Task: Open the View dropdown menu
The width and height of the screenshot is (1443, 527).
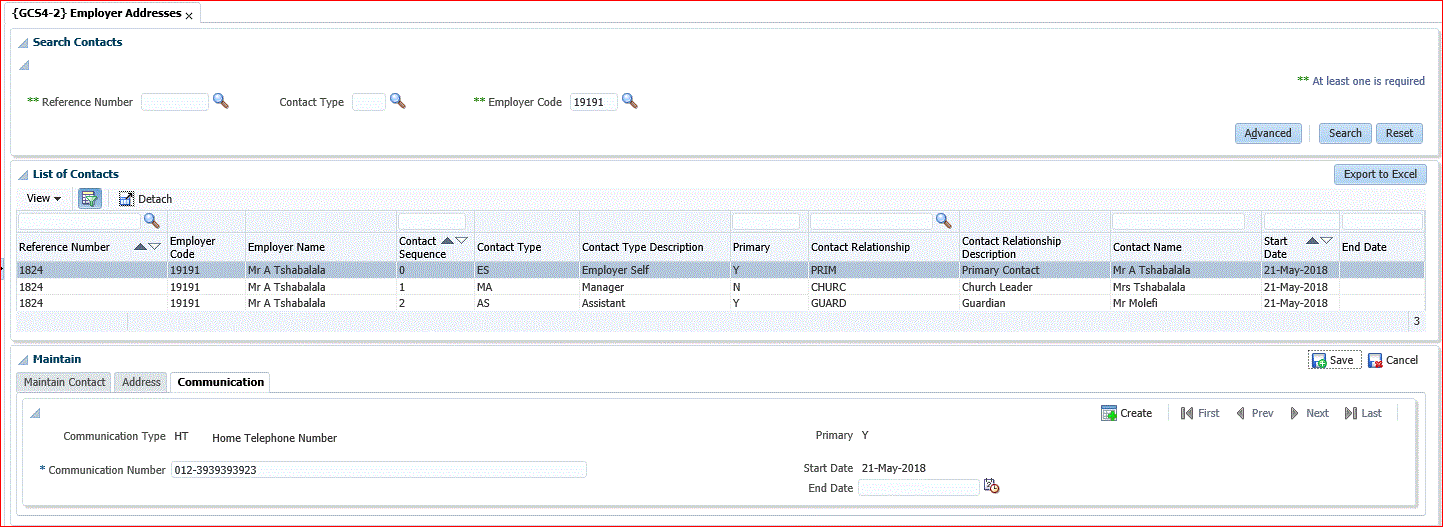Action: pos(43,199)
